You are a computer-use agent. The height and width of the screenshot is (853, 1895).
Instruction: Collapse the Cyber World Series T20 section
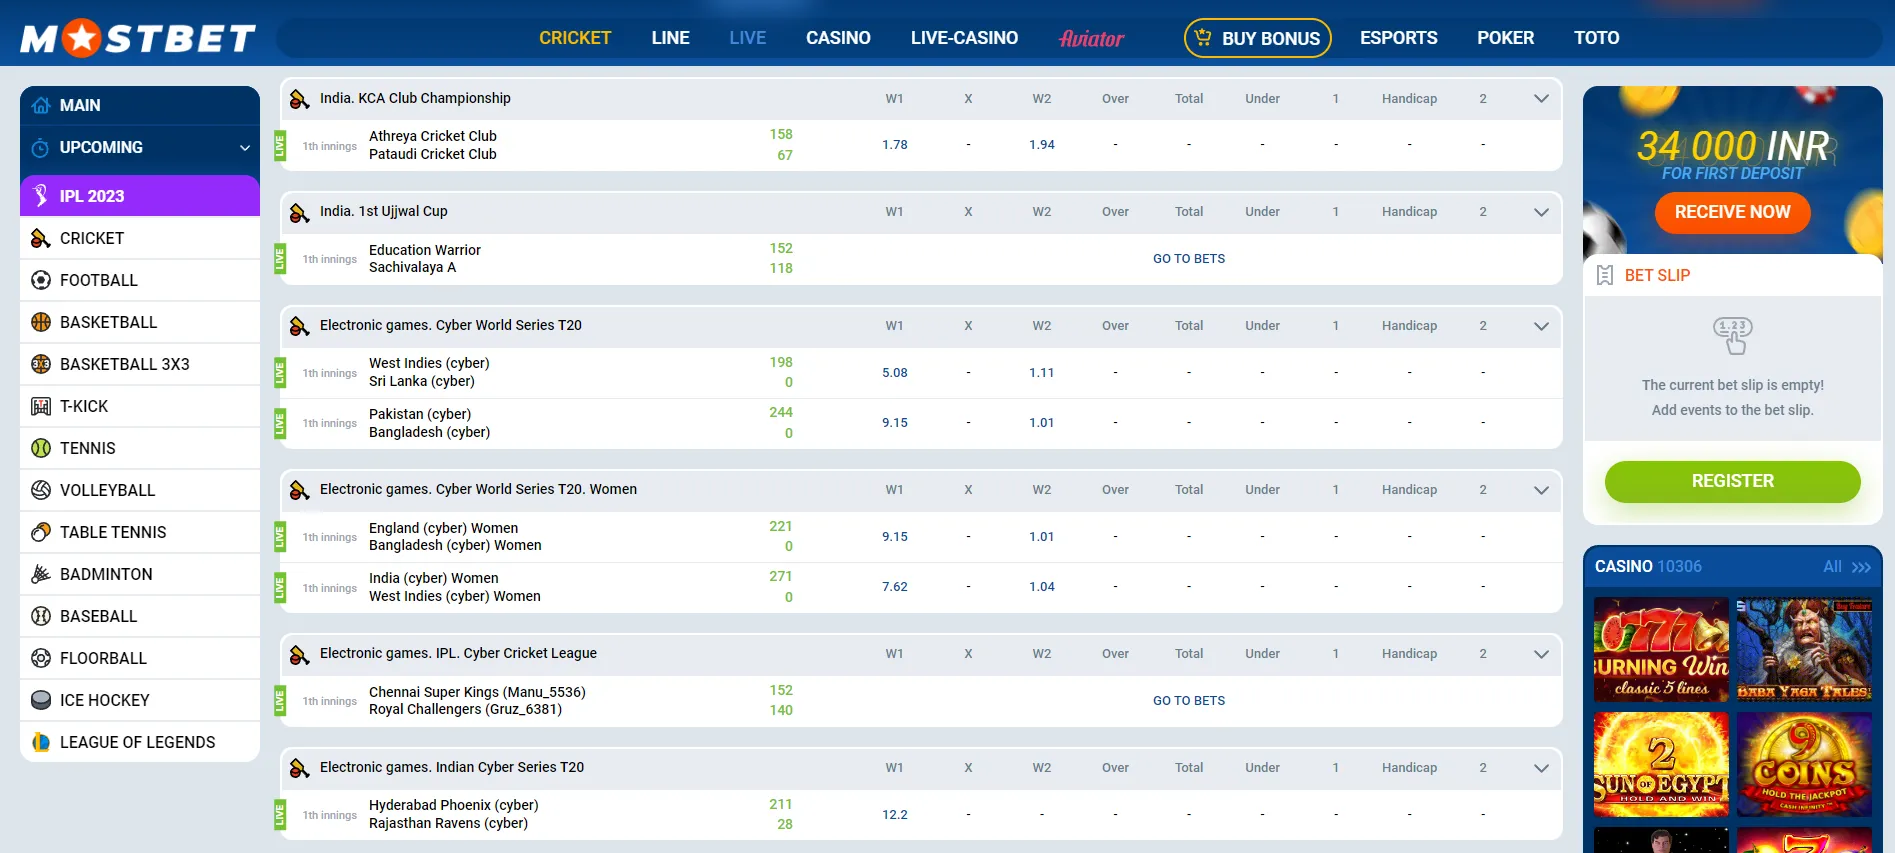coord(1541,326)
